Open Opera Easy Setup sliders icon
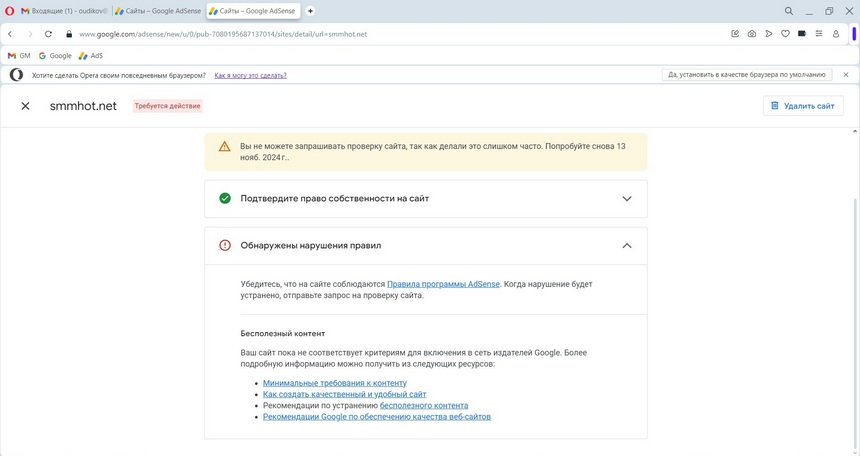The height and width of the screenshot is (456, 860). coord(818,33)
